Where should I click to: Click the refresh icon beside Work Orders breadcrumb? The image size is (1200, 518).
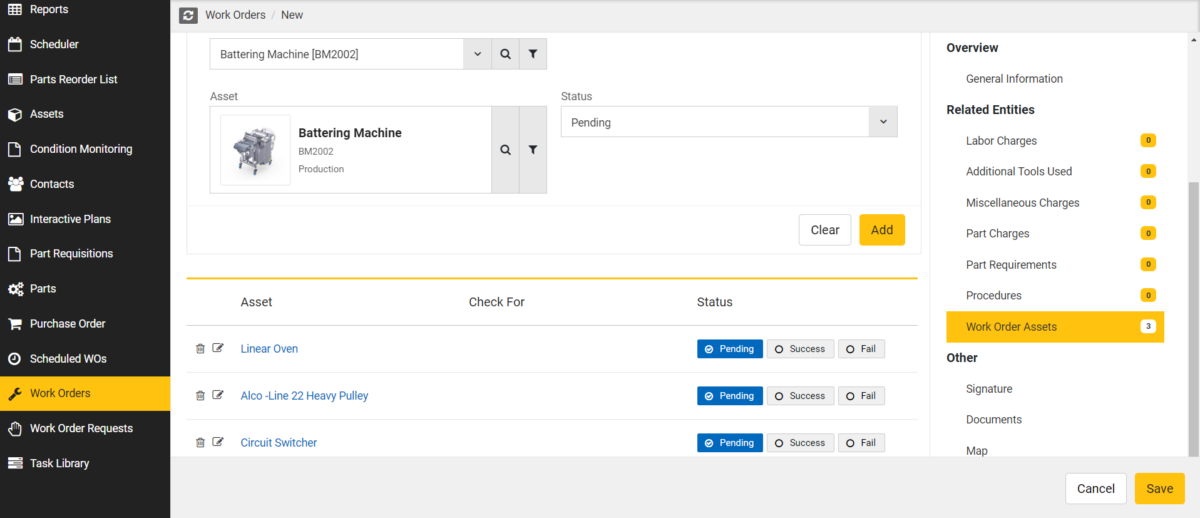[x=188, y=15]
